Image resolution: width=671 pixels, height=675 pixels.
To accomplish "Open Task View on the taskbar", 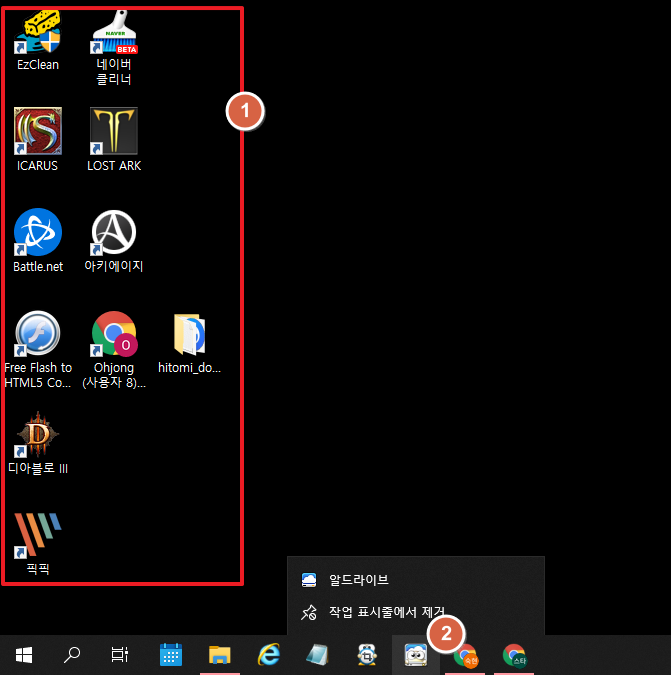I will coord(120,655).
